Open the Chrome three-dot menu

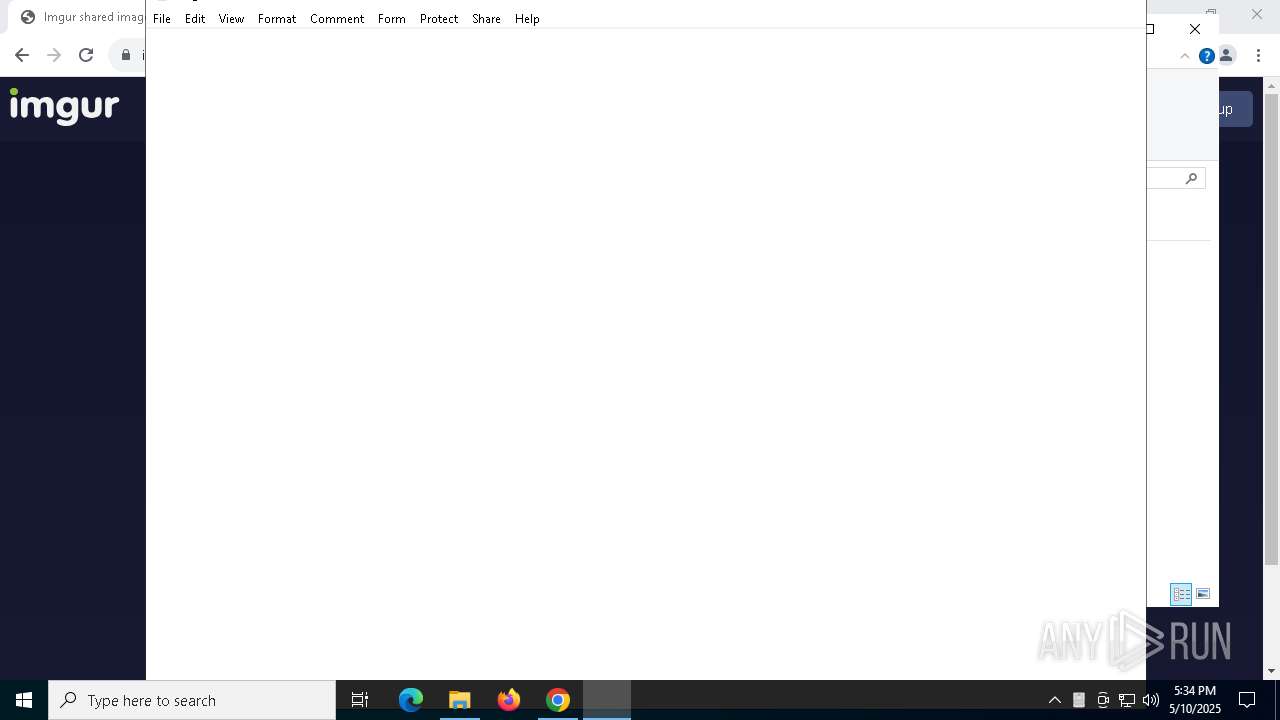coord(1258,56)
